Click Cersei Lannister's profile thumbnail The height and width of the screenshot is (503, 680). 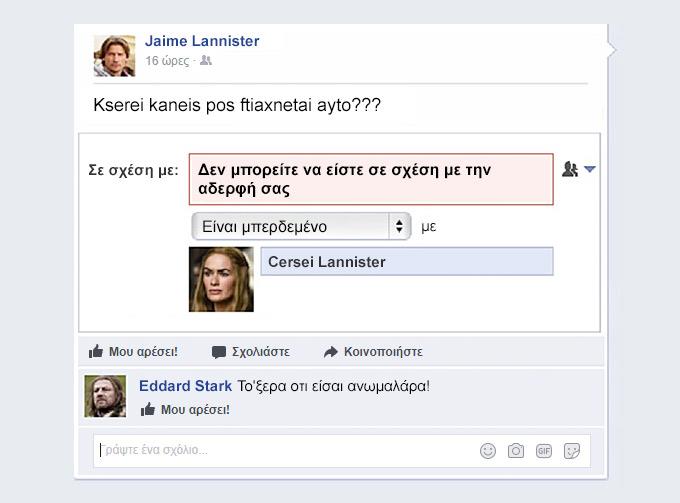pyautogui.click(x=221, y=279)
